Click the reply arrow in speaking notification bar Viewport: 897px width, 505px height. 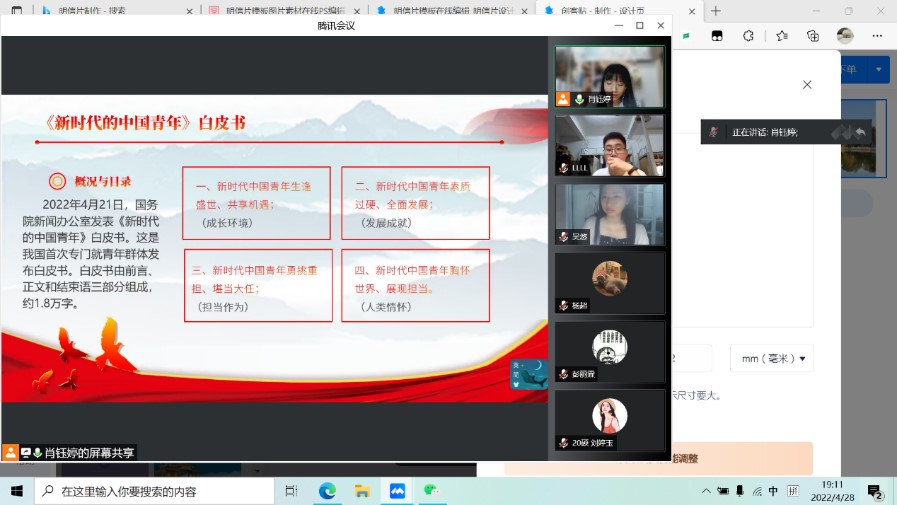[860, 132]
